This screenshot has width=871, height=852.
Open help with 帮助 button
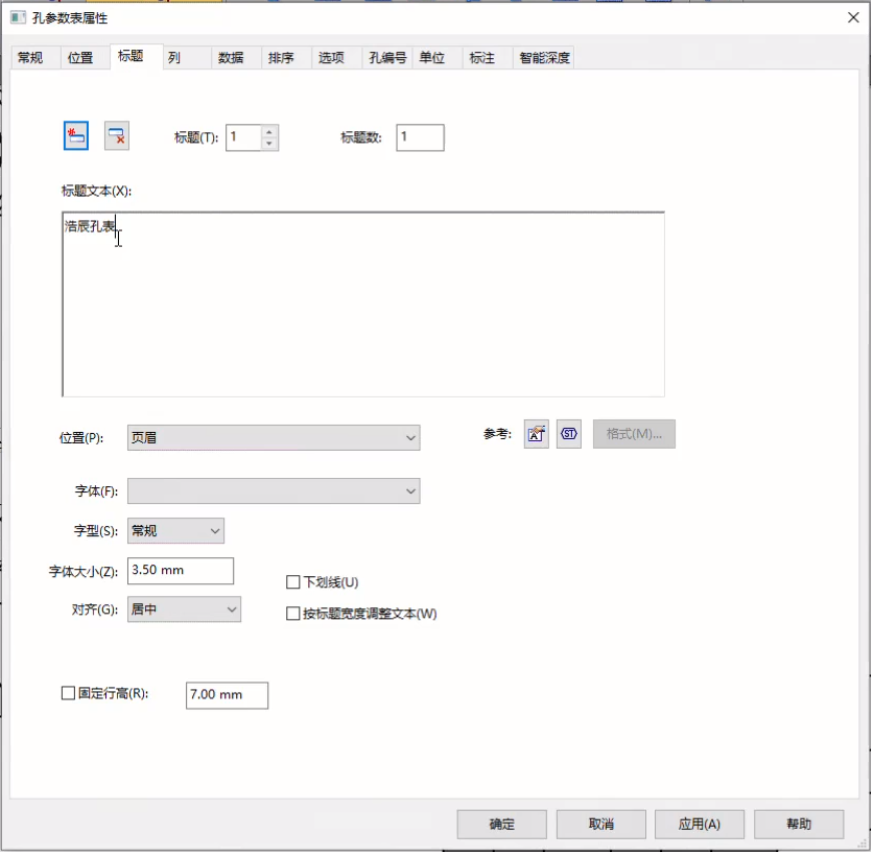tap(799, 824)
